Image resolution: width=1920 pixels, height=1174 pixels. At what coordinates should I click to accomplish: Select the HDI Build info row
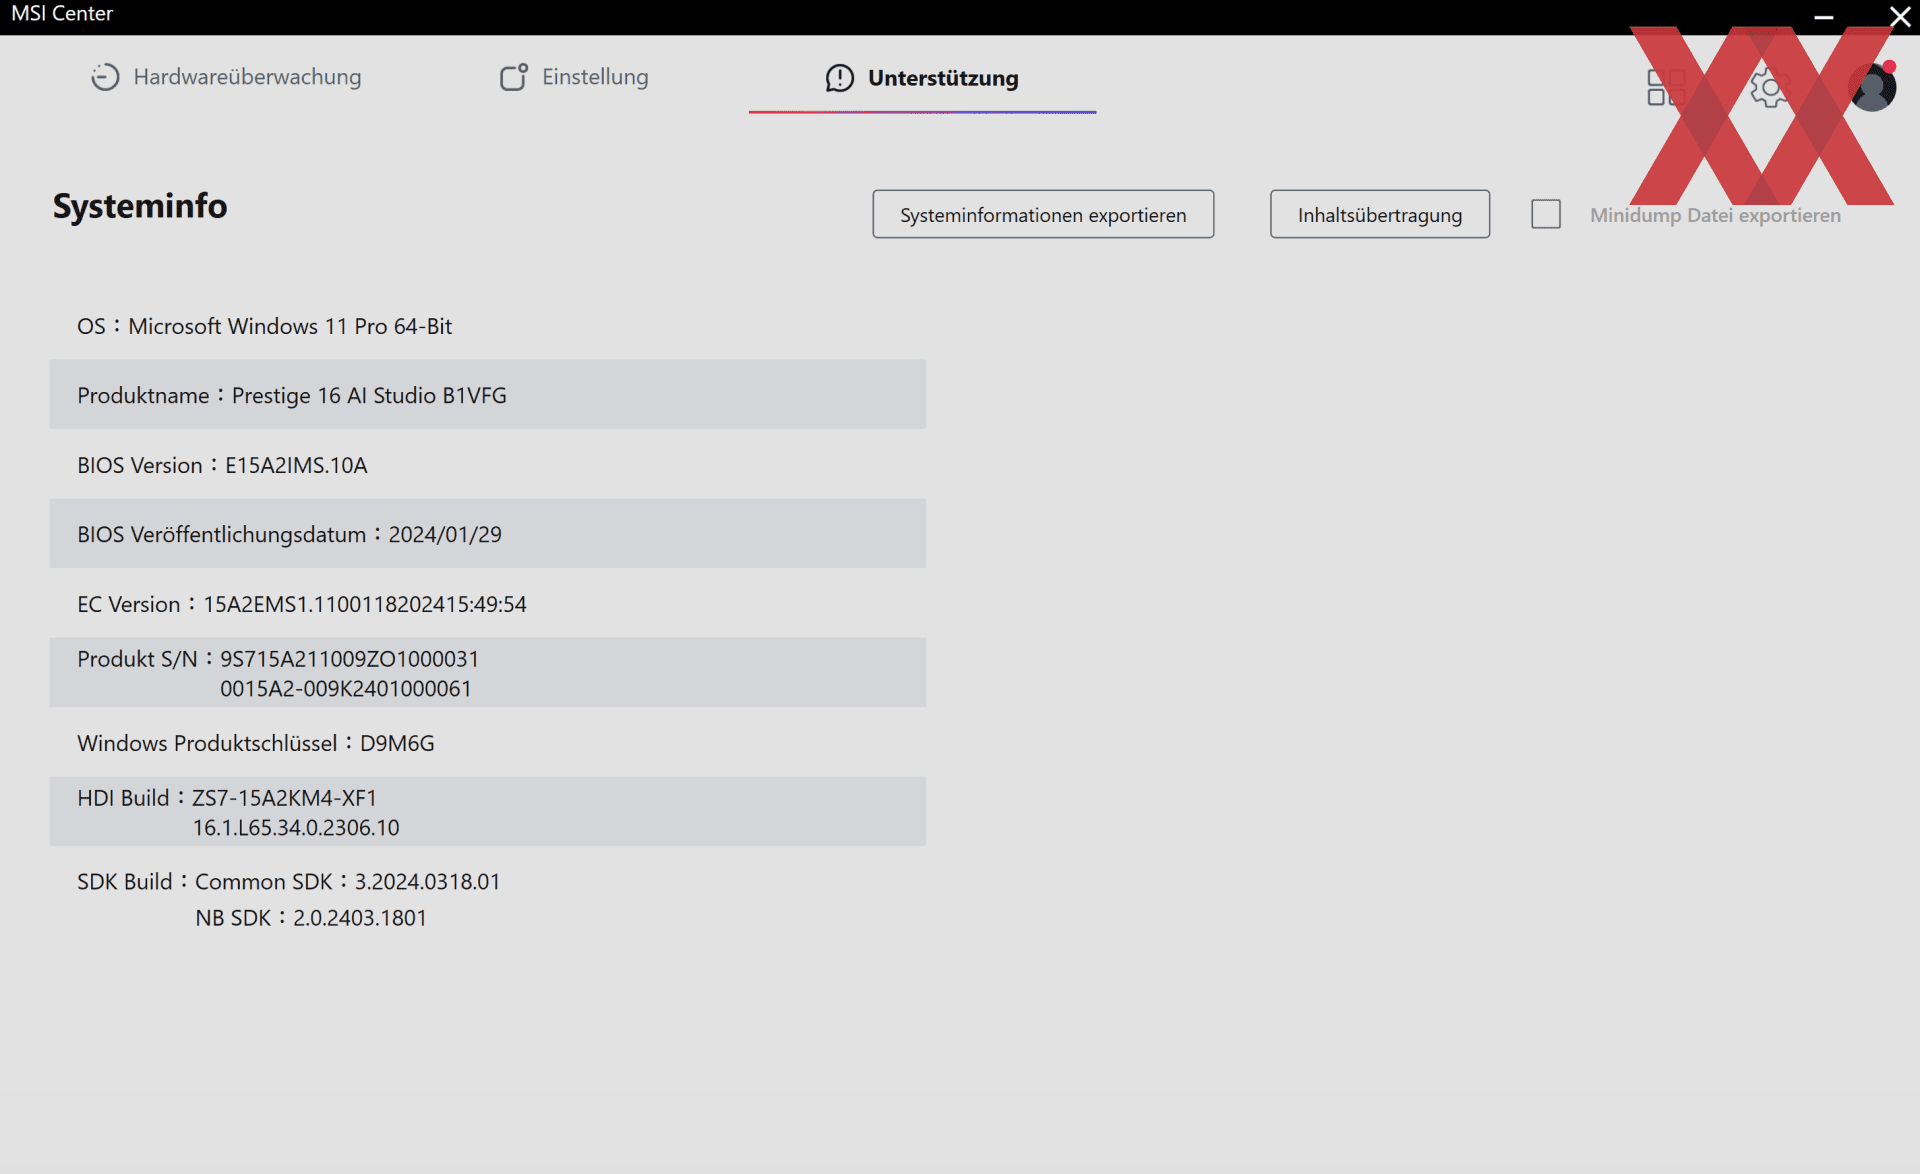488,812
